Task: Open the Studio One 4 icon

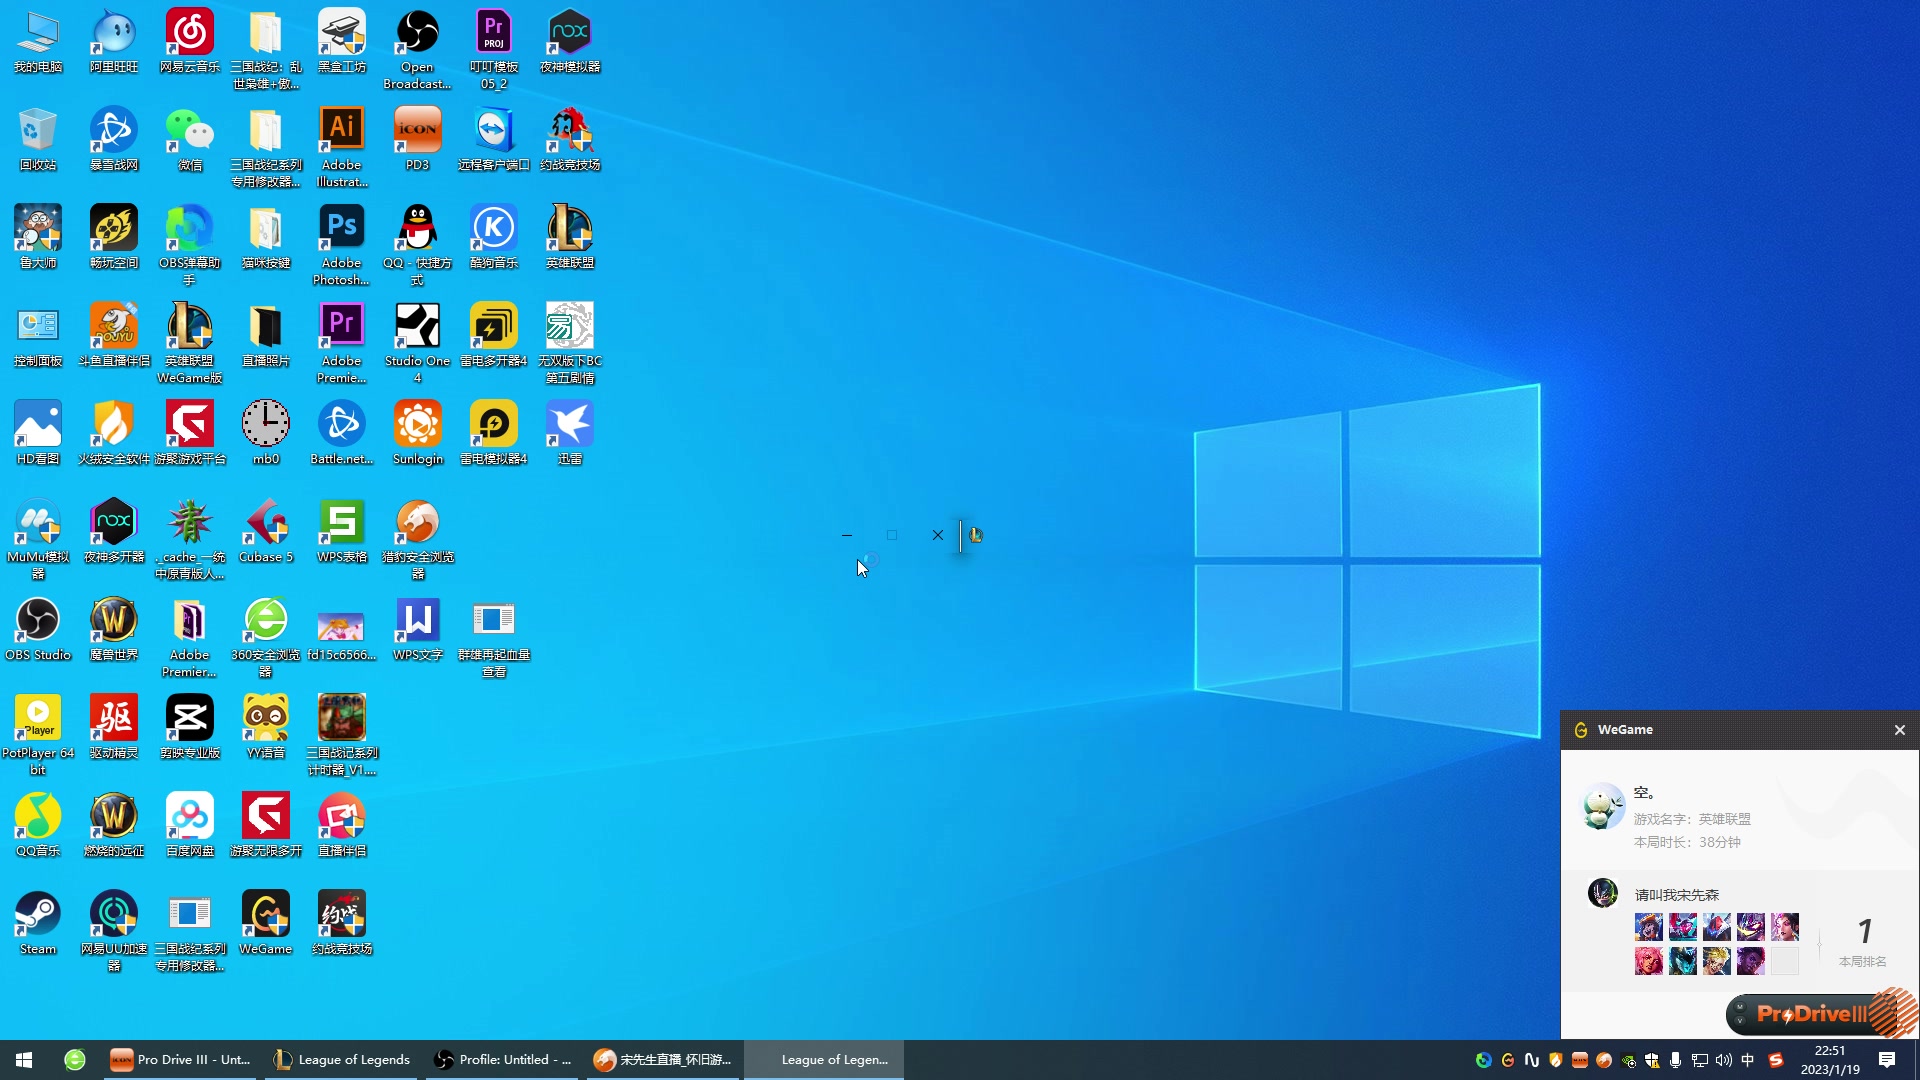Action: [x=417, y=326]
